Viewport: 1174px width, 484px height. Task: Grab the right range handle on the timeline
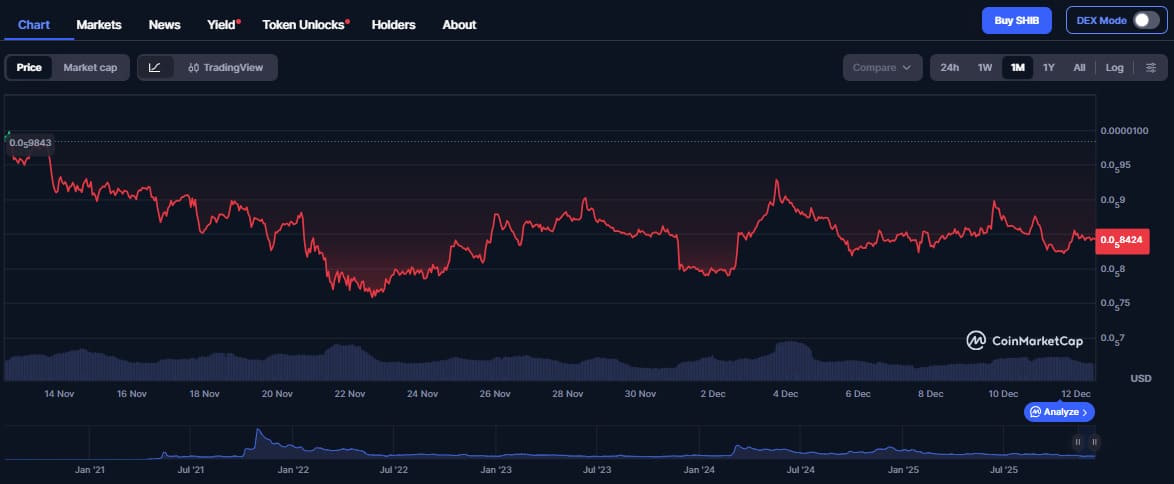coord(1094,441)
